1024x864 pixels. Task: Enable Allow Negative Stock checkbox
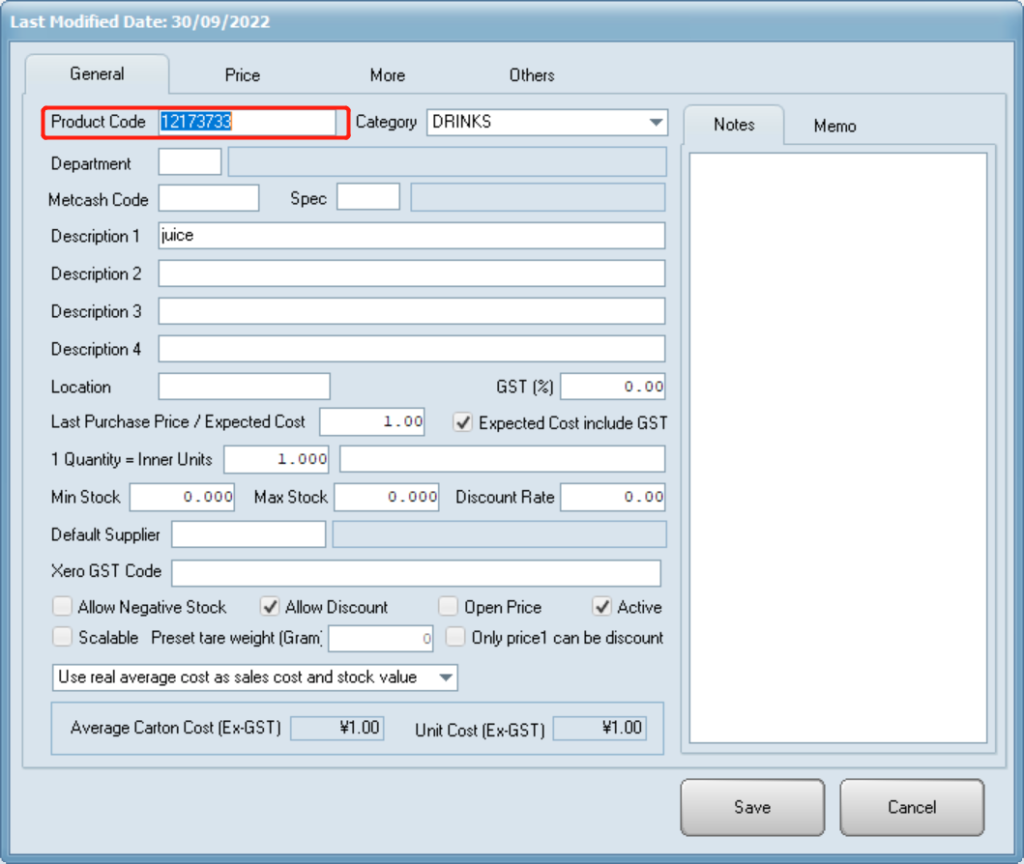[63, 607]
